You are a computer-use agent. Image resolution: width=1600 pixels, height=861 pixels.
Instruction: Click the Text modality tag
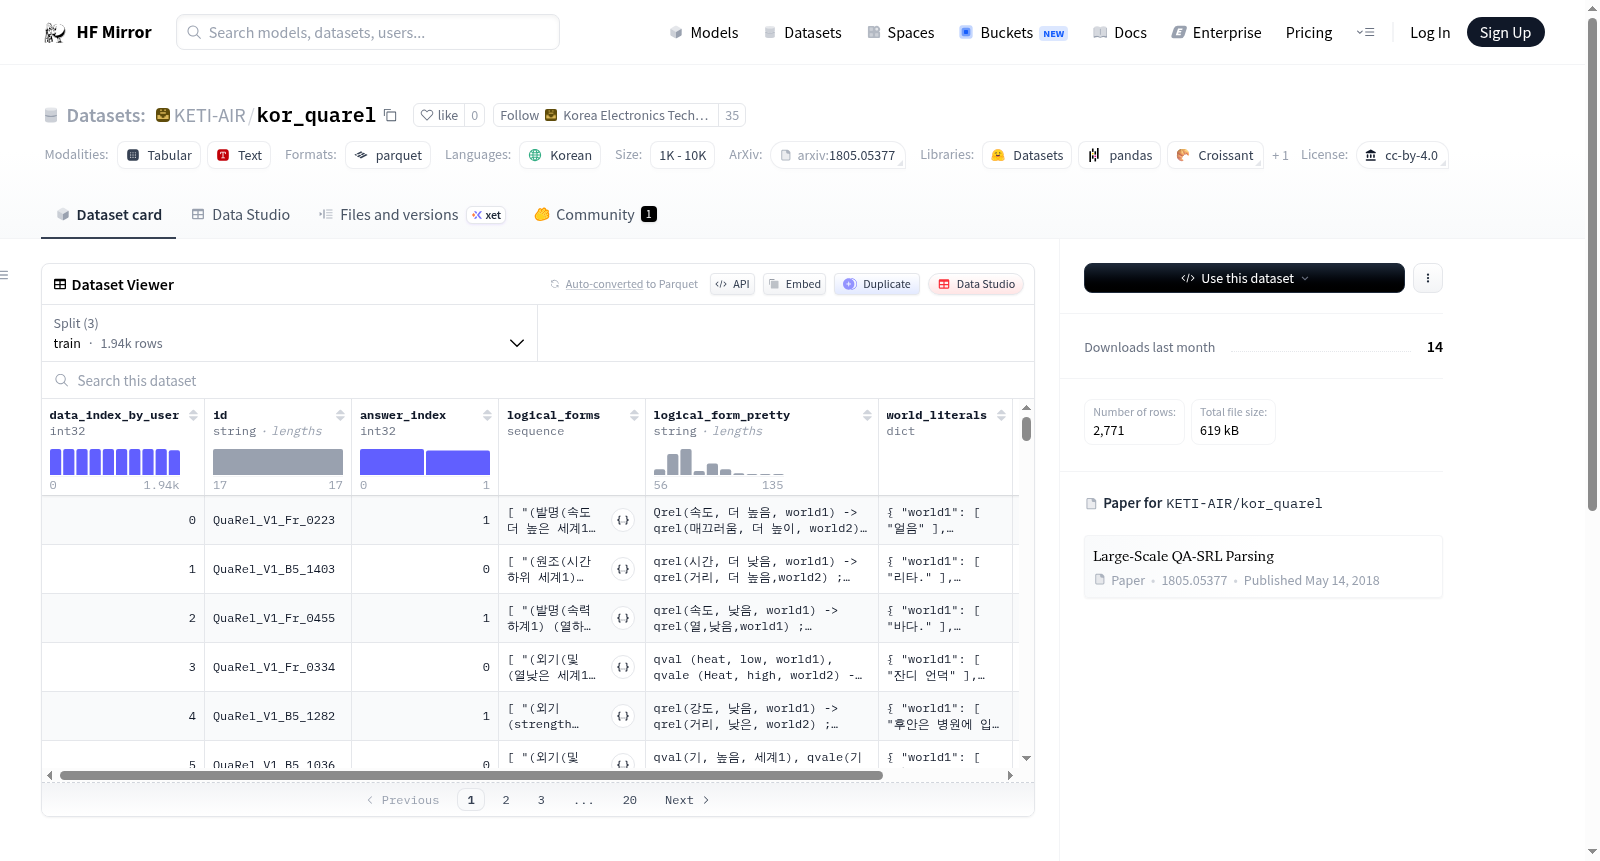pos(239,155)
